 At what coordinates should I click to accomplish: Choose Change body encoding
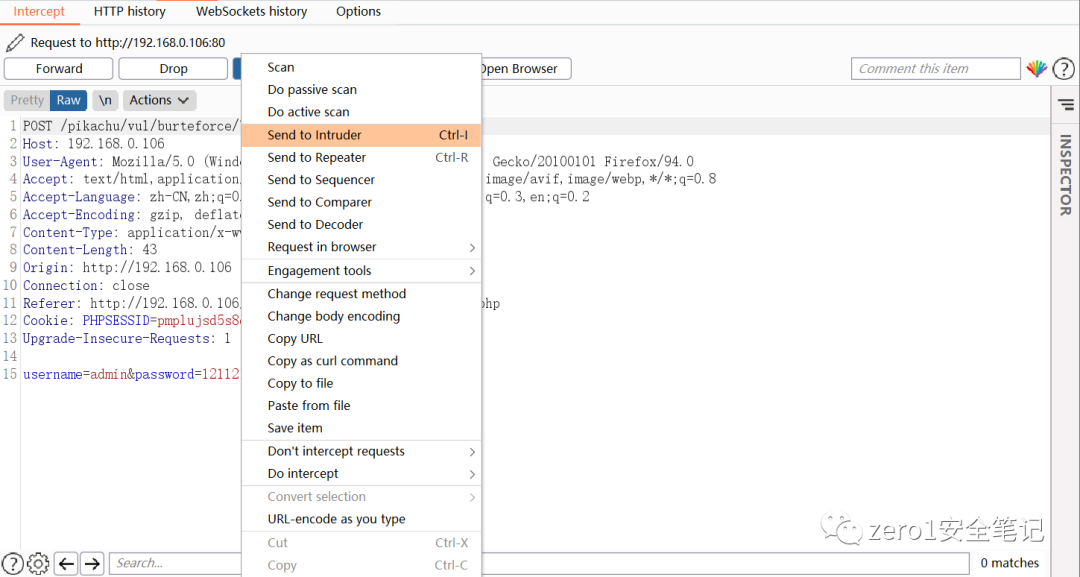tap(361, 317)
